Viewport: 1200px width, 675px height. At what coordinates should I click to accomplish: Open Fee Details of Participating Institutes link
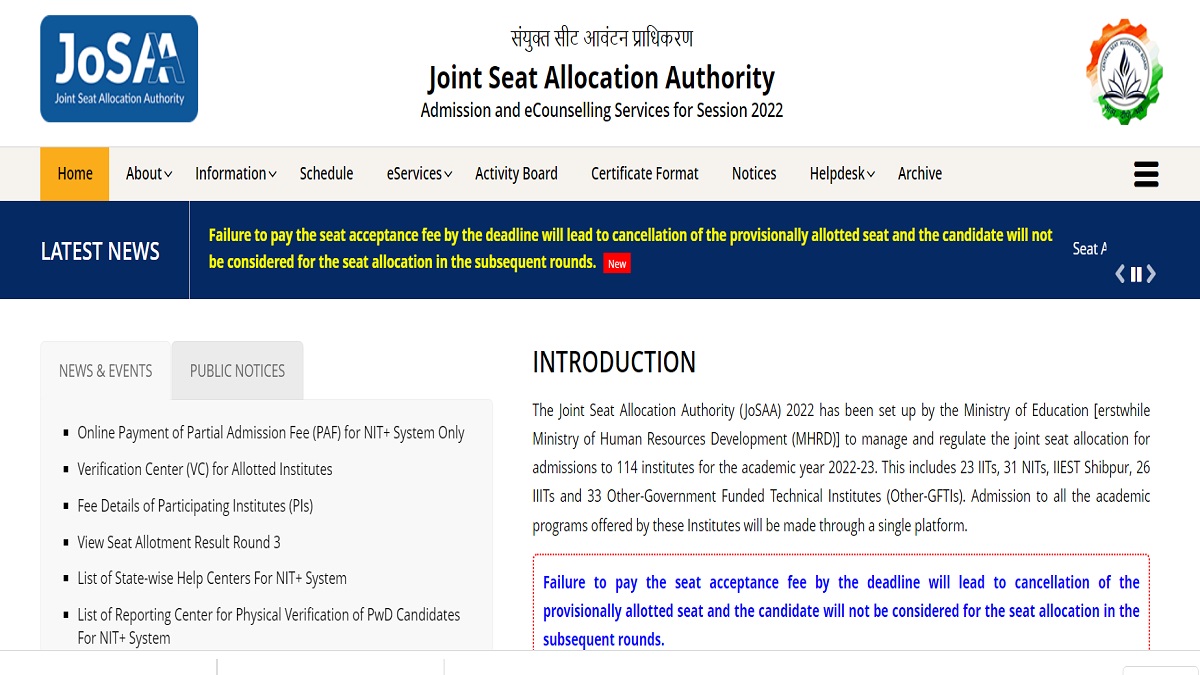[x=195, y=506]
